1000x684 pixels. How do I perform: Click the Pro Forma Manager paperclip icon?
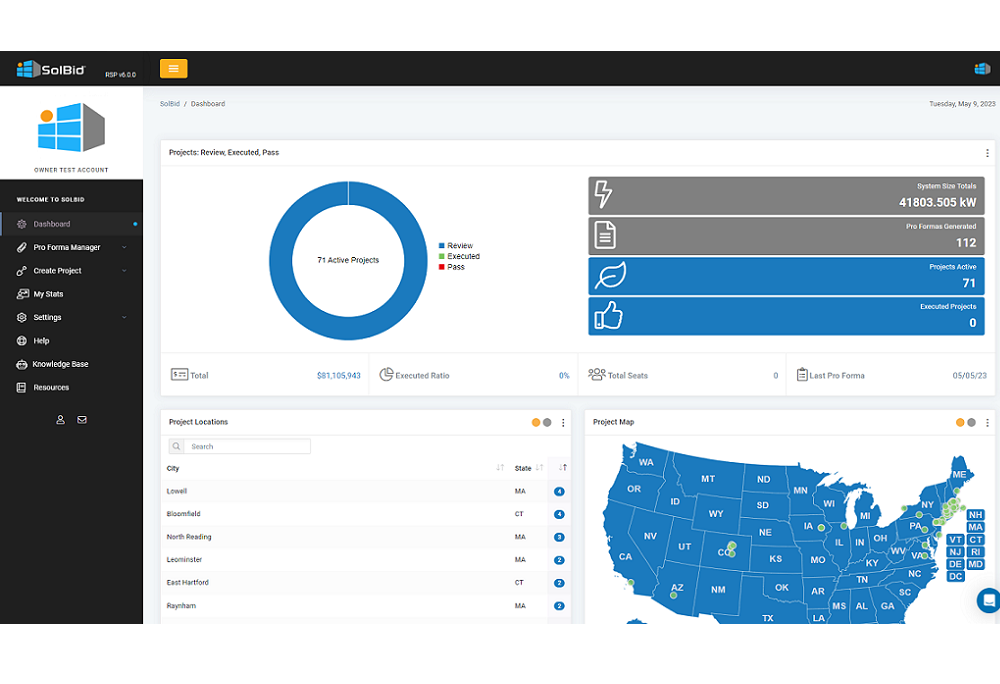22,247
